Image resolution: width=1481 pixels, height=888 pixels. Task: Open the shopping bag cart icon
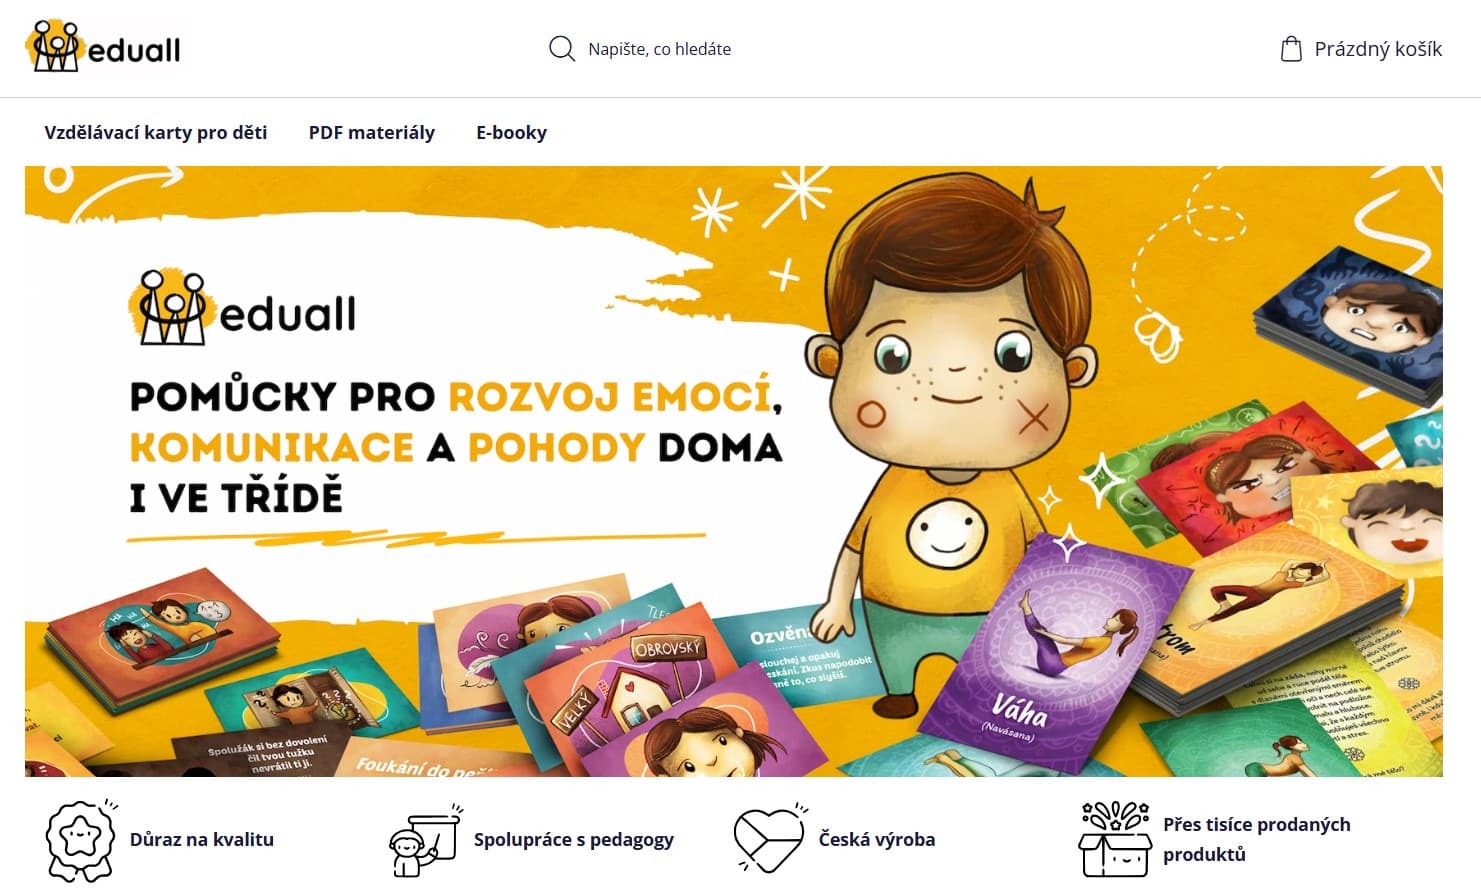[x=1291, y=49]
